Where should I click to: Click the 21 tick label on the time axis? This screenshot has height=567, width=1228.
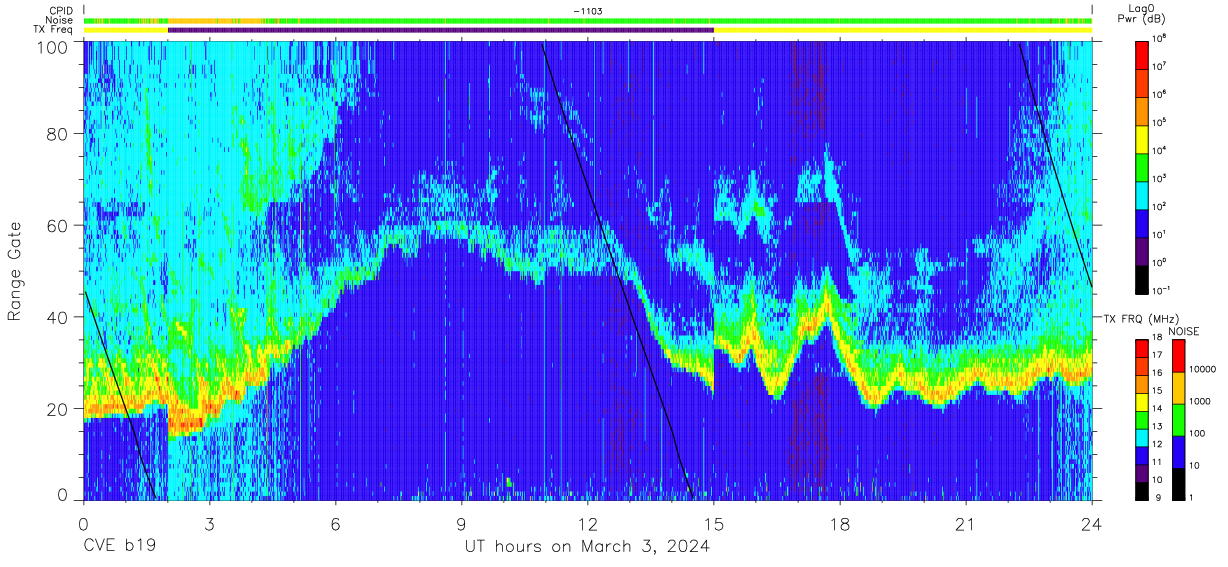click(966, 524)
